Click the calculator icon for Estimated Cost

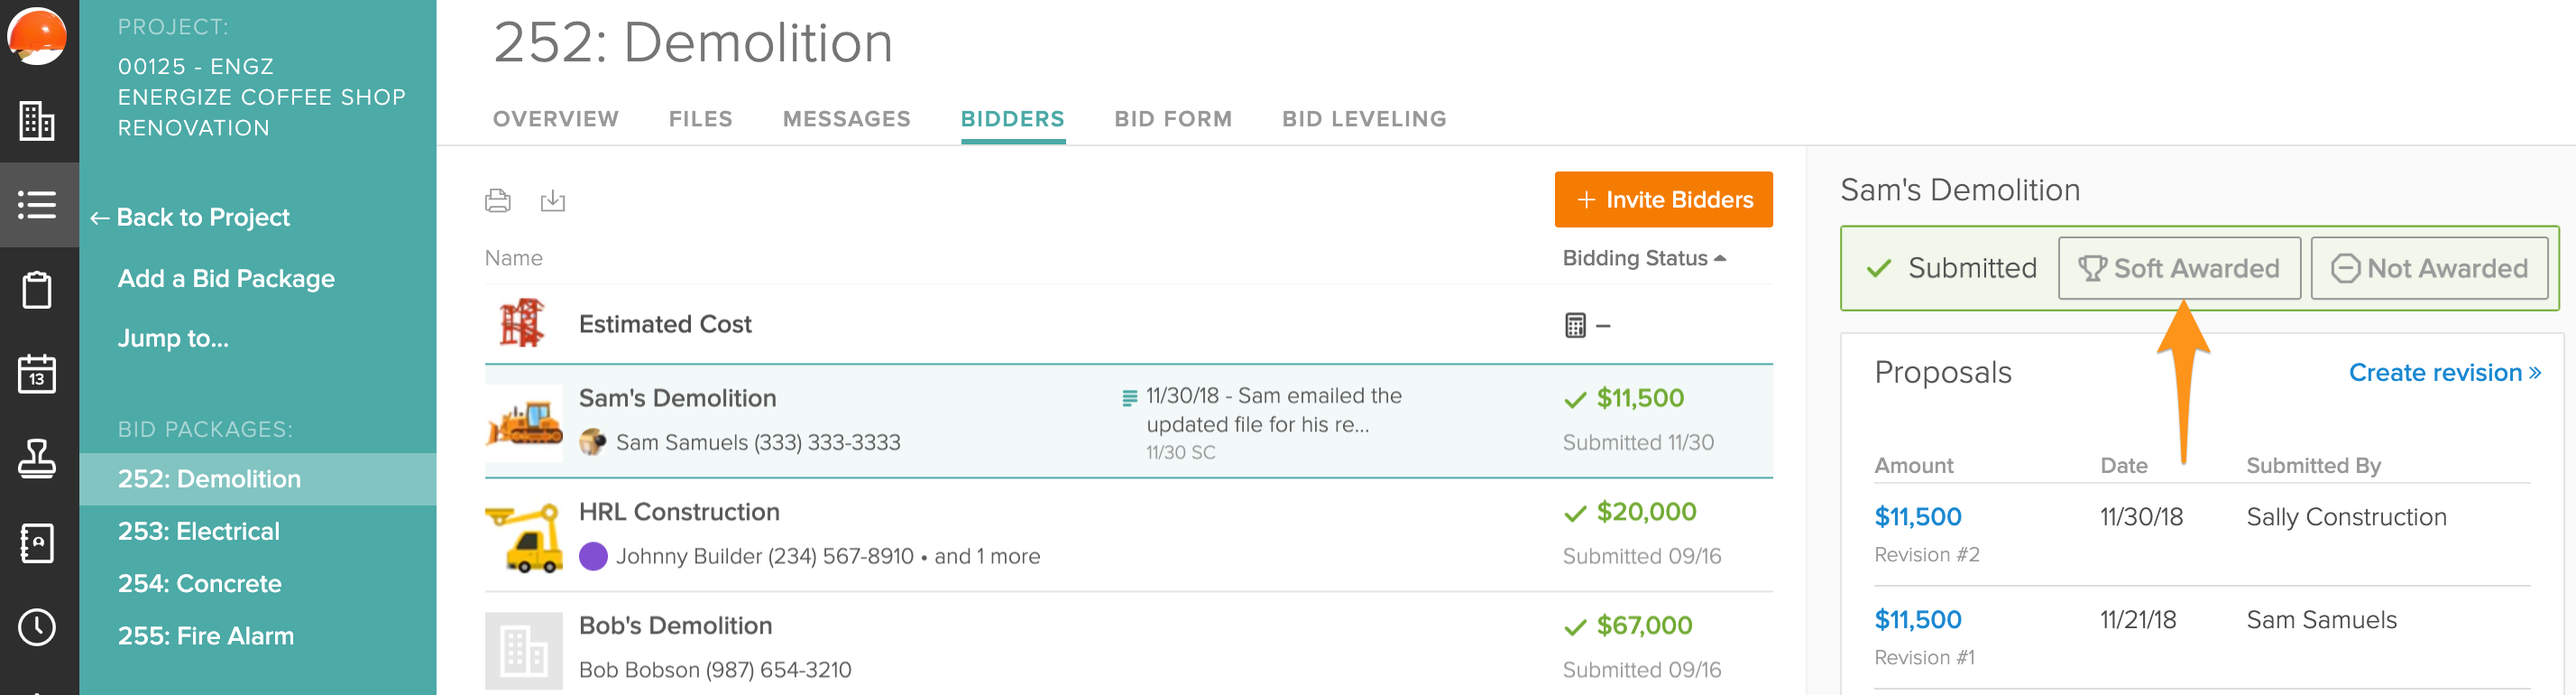coord(1575,325)
